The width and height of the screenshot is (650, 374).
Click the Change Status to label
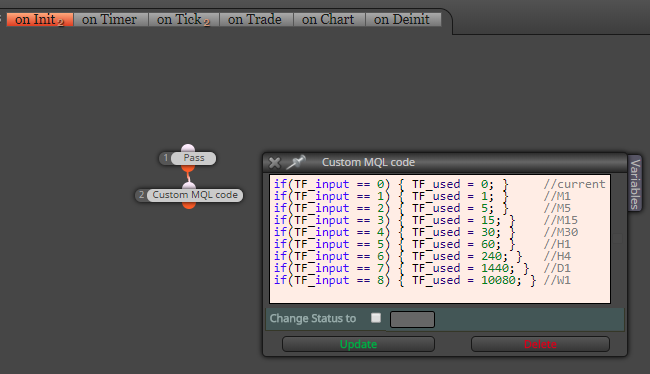[313, 318]
